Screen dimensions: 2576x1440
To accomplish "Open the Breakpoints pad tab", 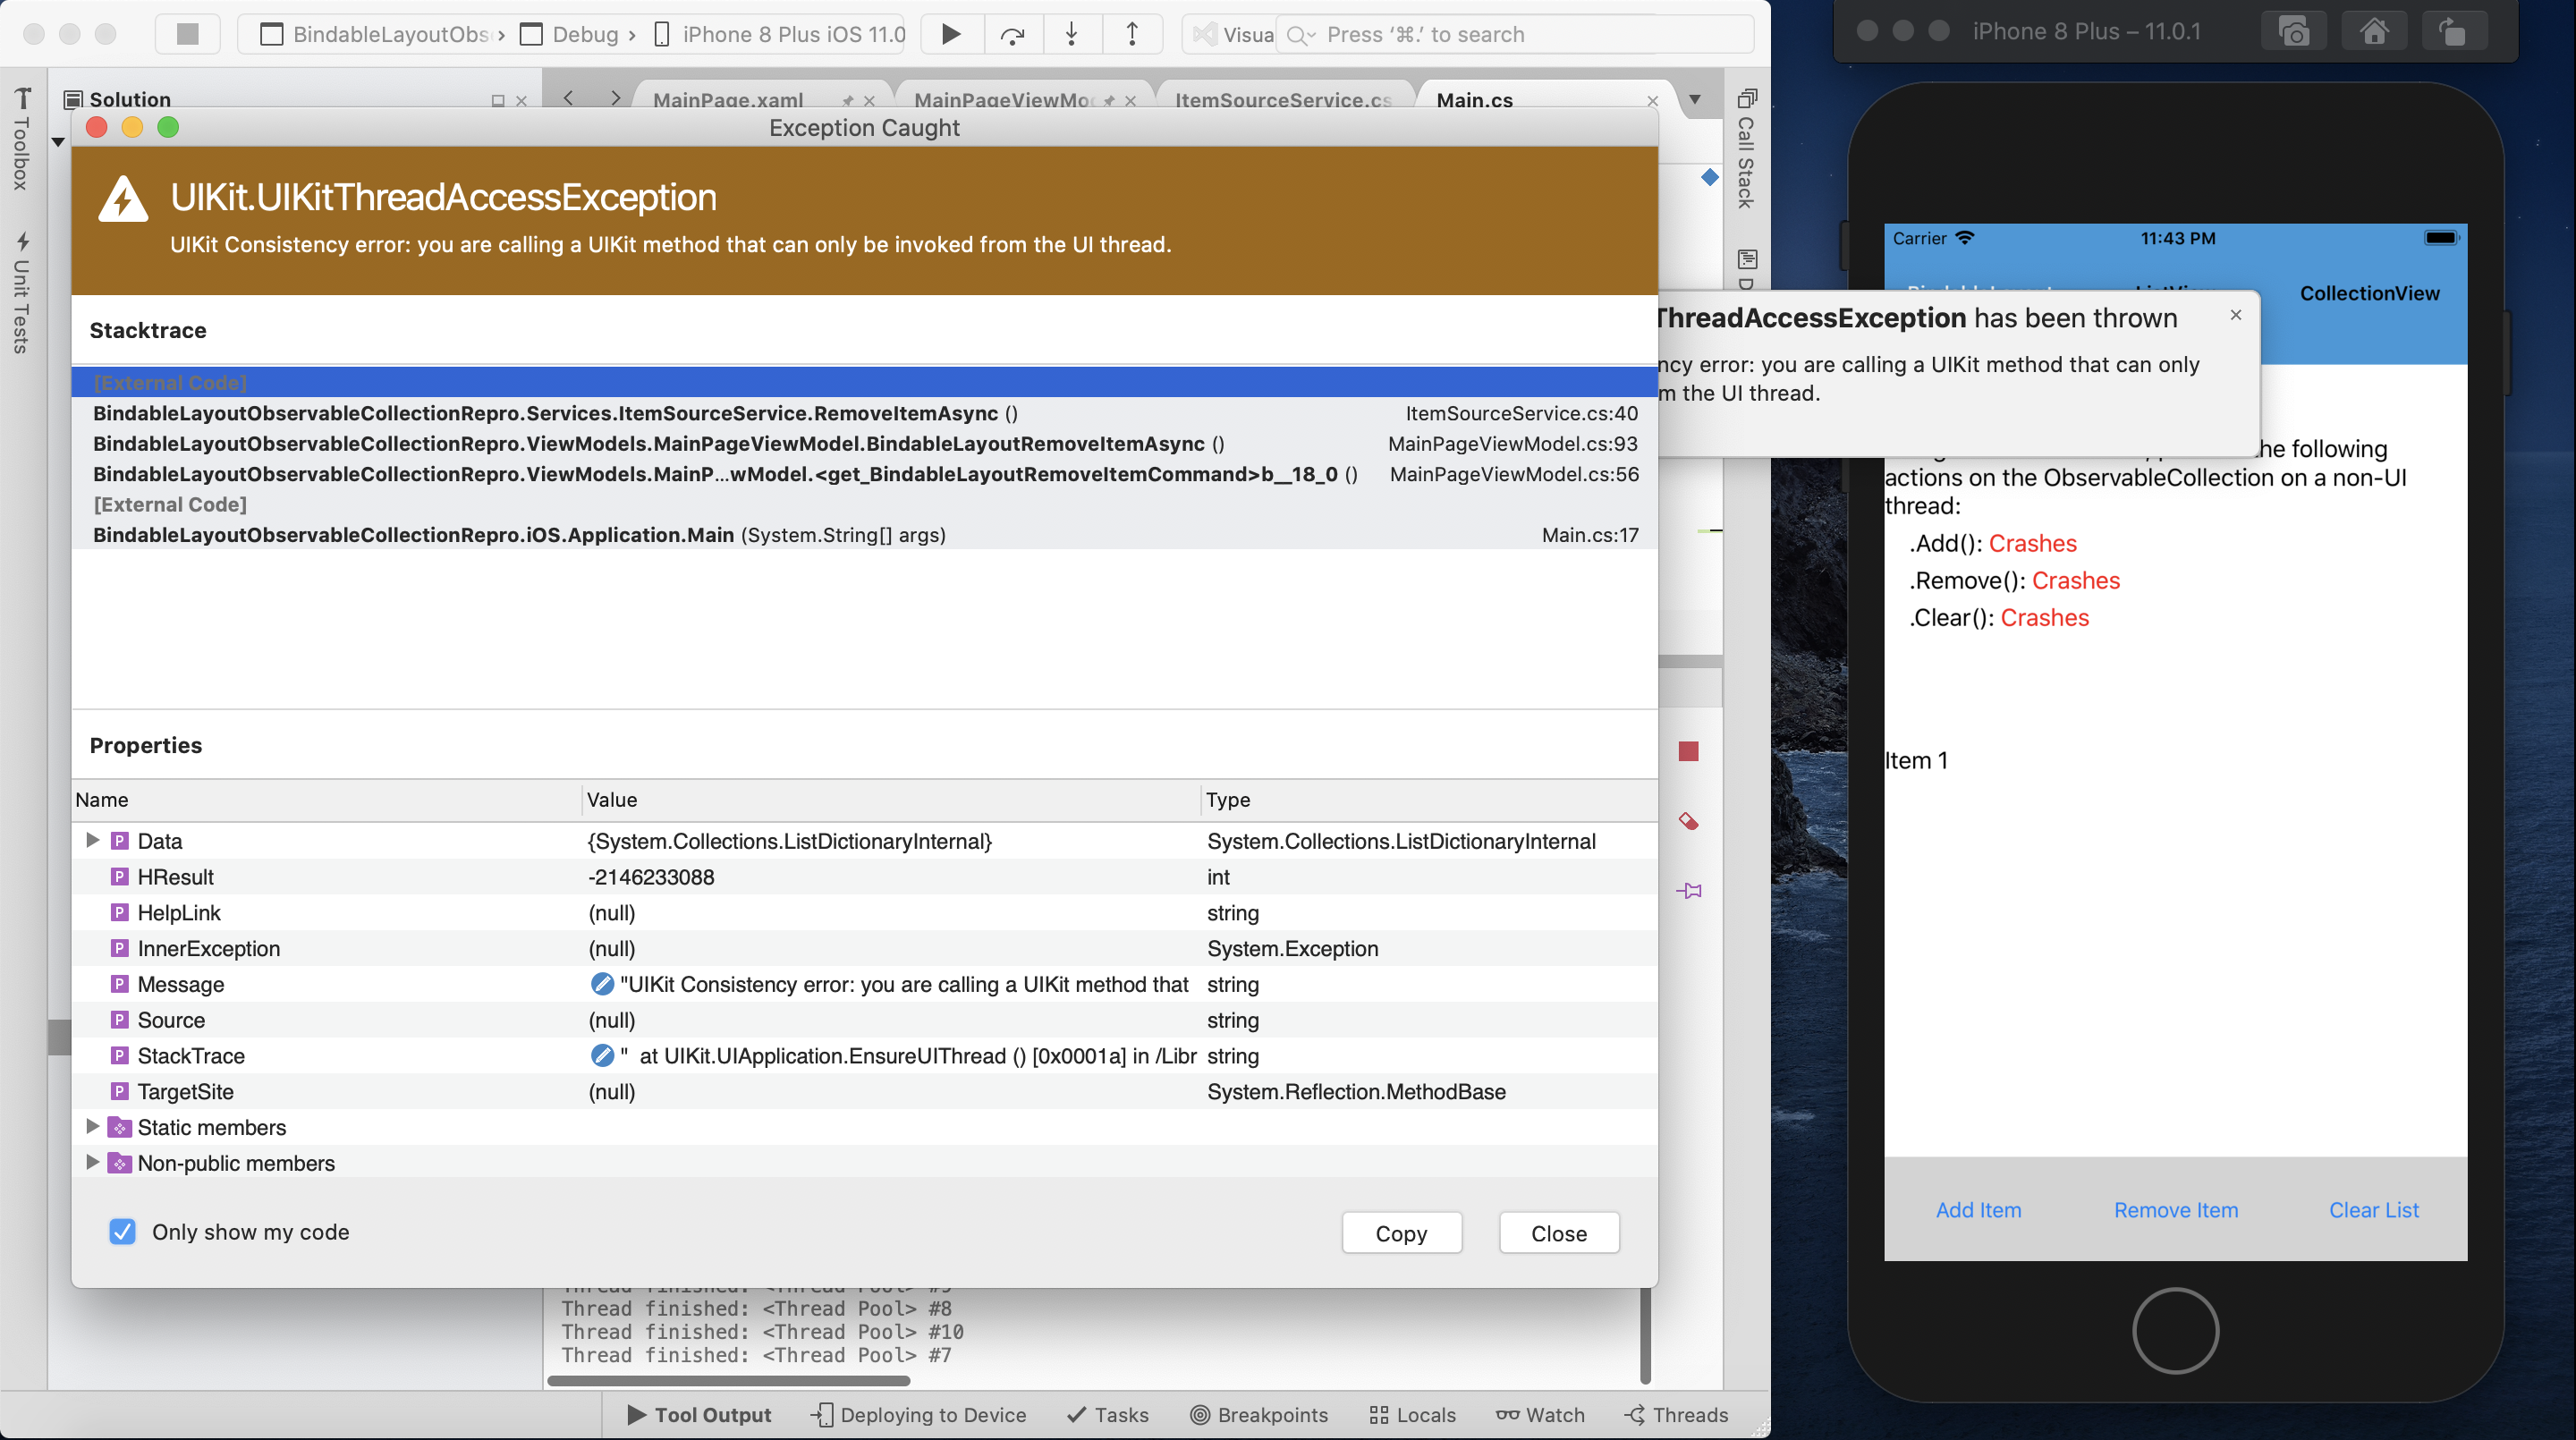I will tap(1259, 1415).
